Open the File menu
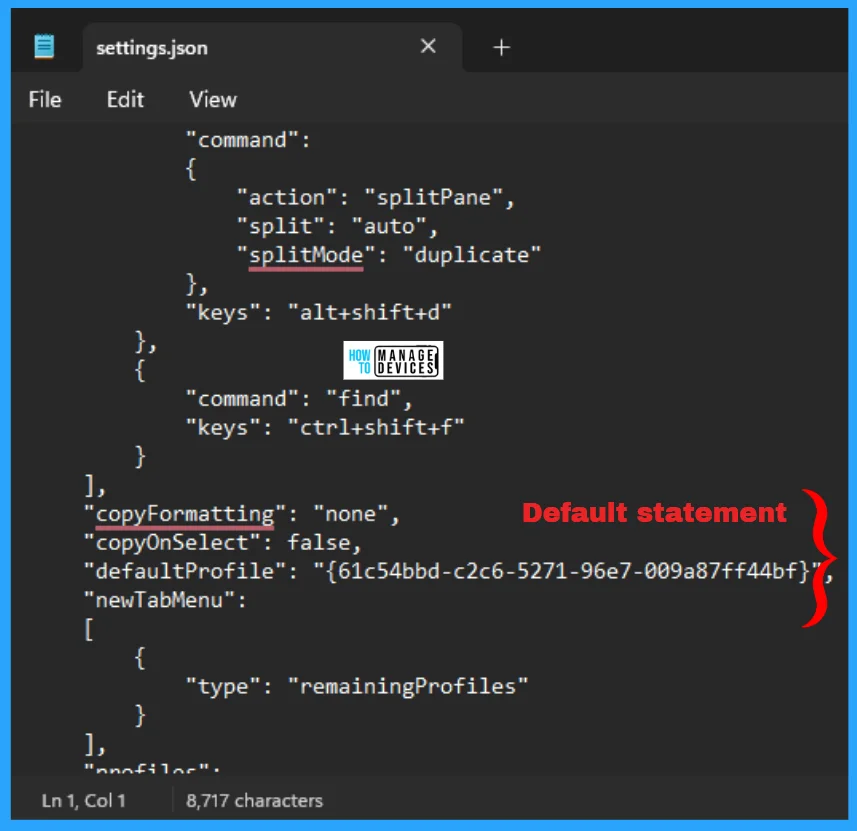Viewport: 857px width, 831px height. pos(45,100)
